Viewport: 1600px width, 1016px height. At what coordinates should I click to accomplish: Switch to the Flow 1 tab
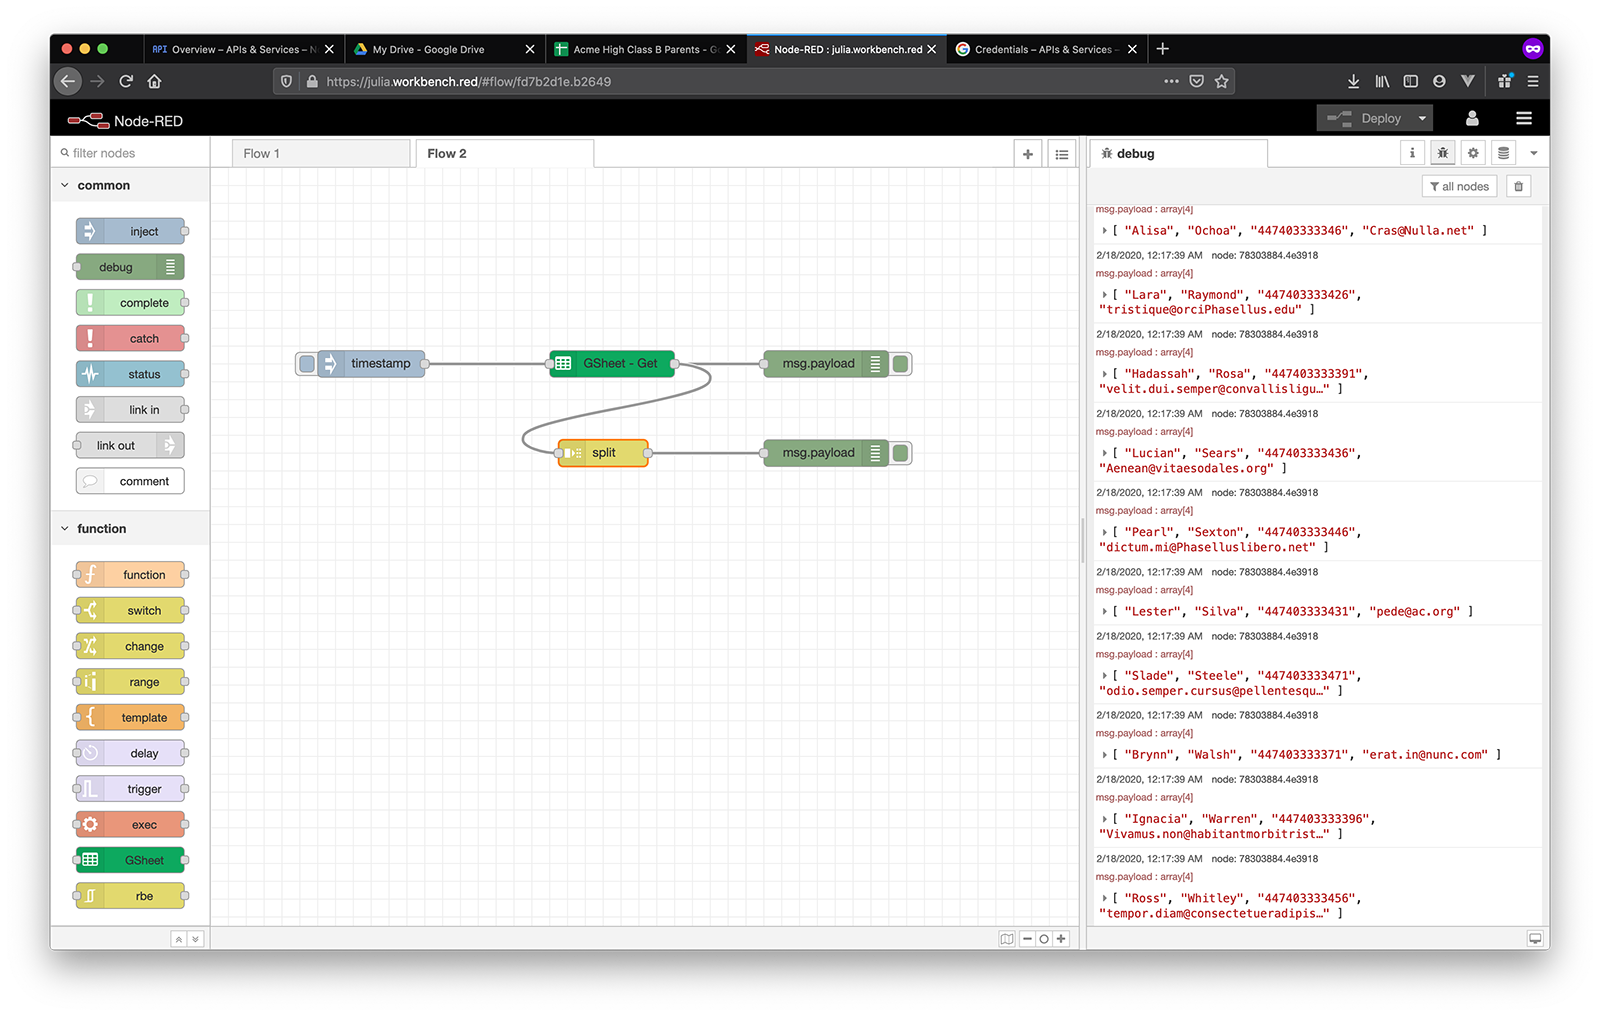pyautogui.click(x=321, y=153)
